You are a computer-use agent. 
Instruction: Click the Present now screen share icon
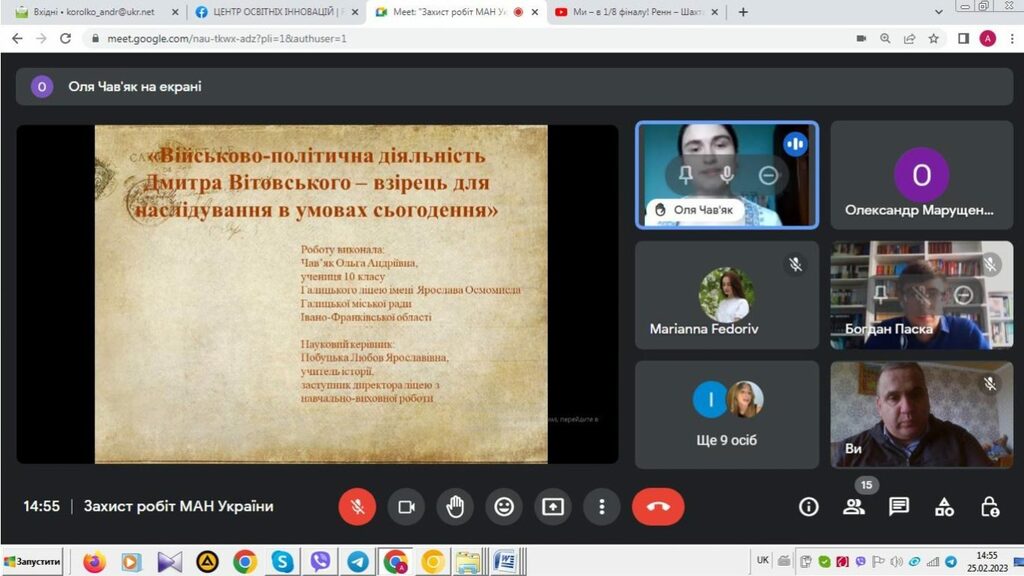click(553, 507)
